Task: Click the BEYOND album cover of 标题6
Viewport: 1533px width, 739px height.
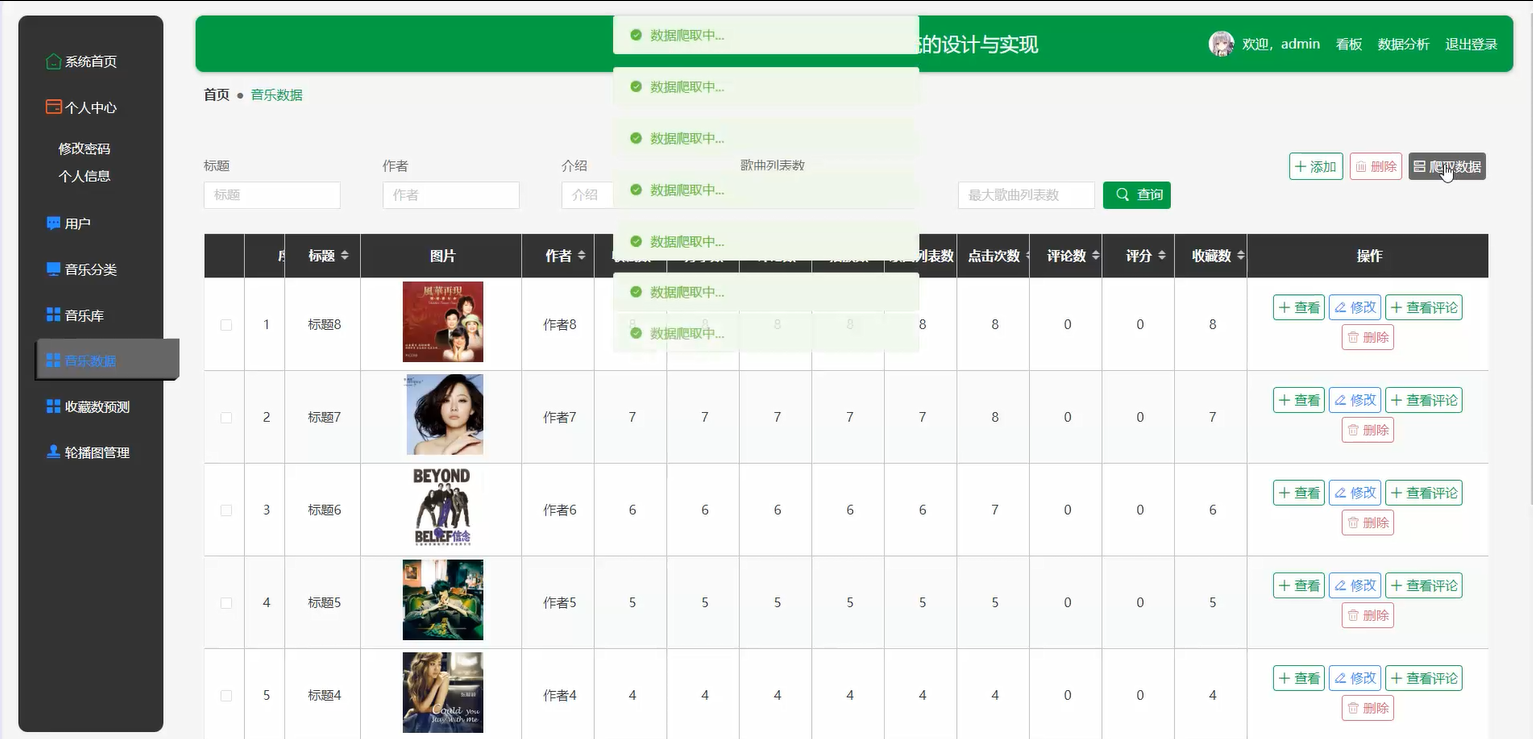Action: [443, 507]
